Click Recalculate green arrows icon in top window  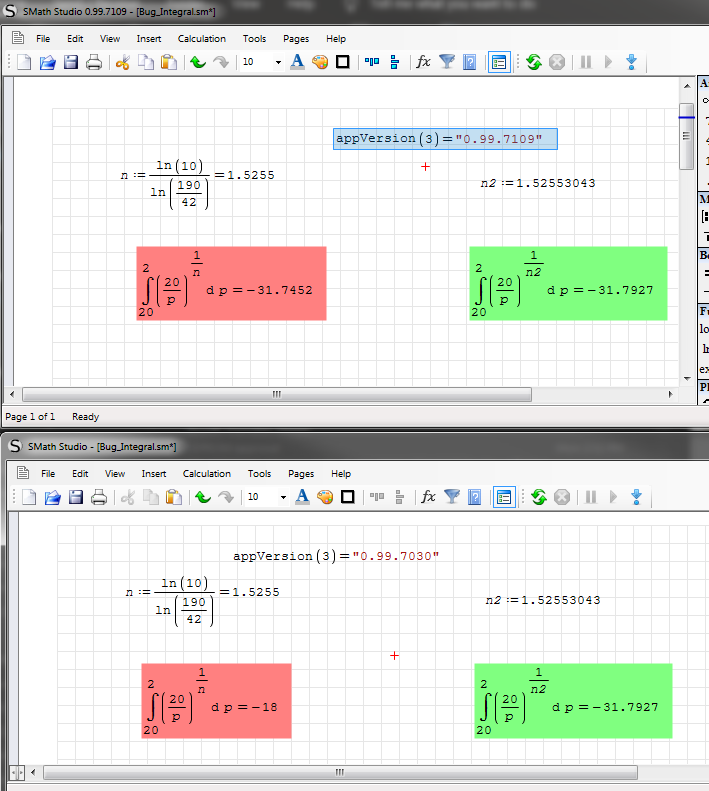tap(534, 62)
